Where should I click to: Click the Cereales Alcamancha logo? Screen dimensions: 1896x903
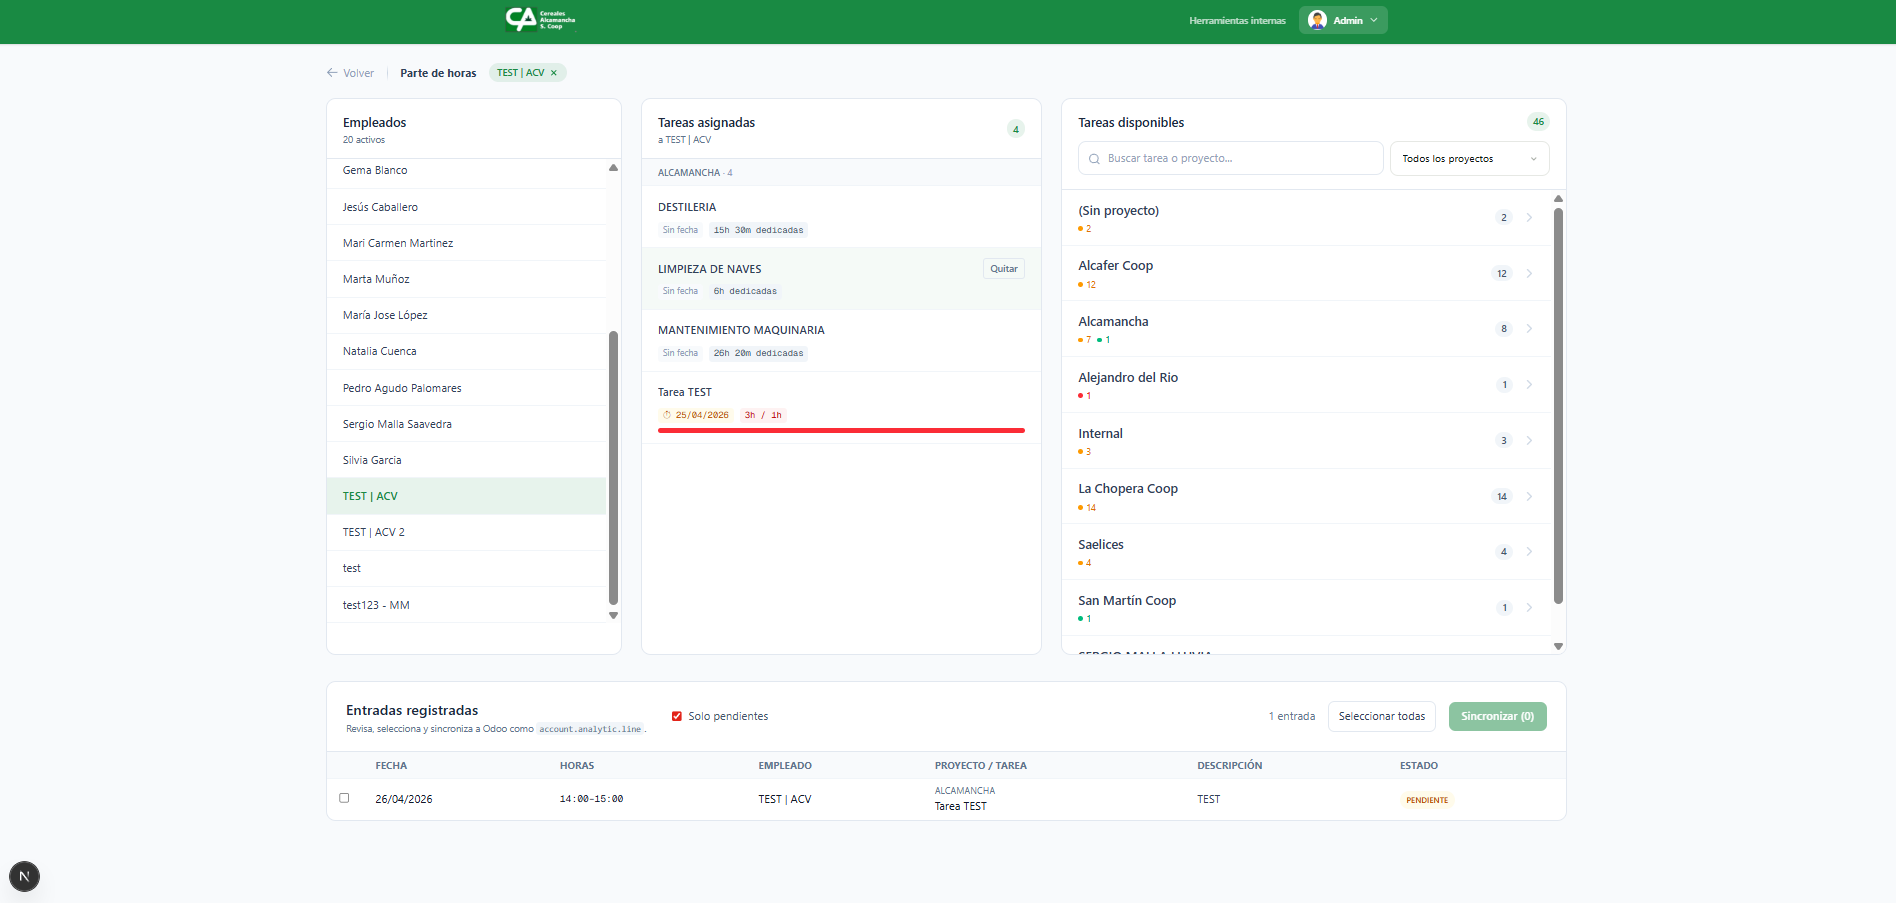(x=540, y=20)
